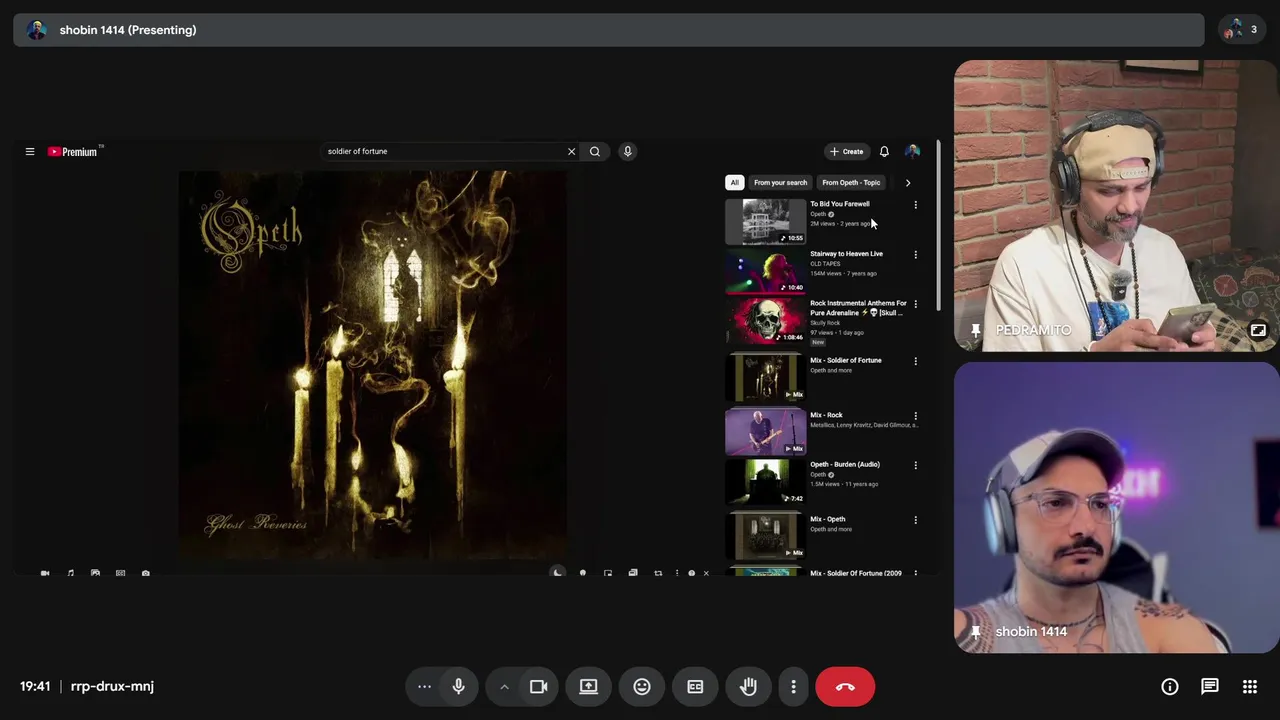Click the search magnifier button
Screen dimensions: 1280x720
tap(595, 152)
